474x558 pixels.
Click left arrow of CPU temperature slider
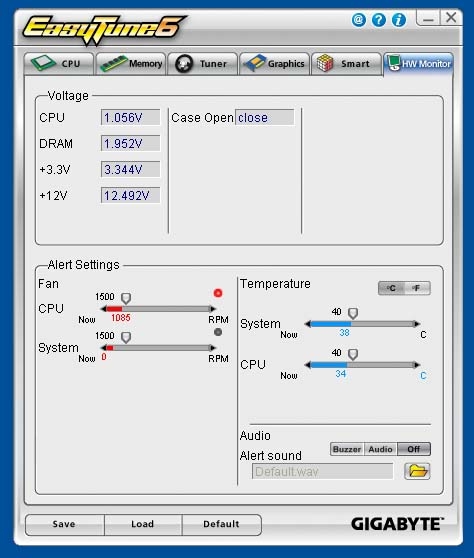point(308,365)
